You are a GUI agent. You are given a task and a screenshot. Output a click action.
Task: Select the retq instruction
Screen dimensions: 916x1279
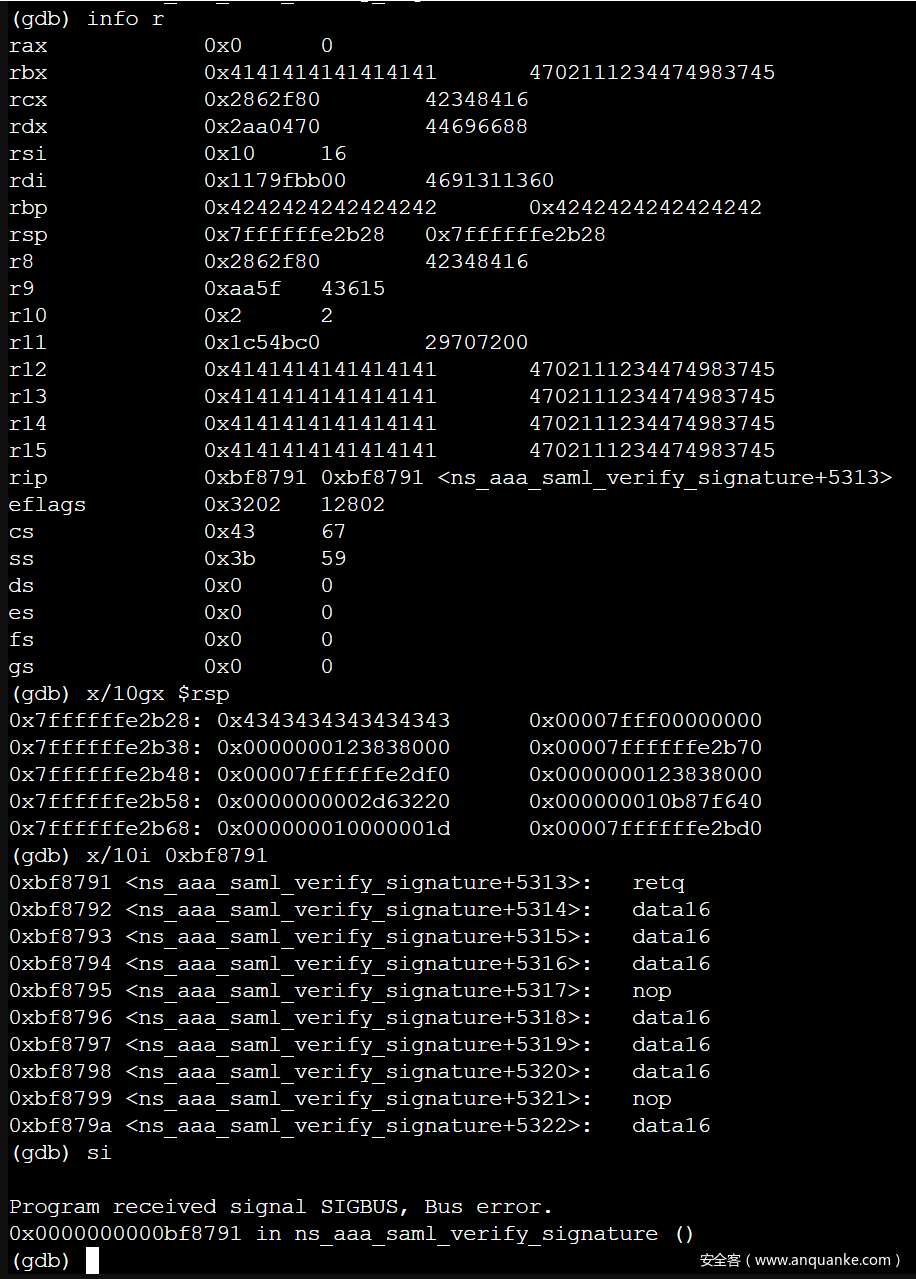[x=658, y=882]
